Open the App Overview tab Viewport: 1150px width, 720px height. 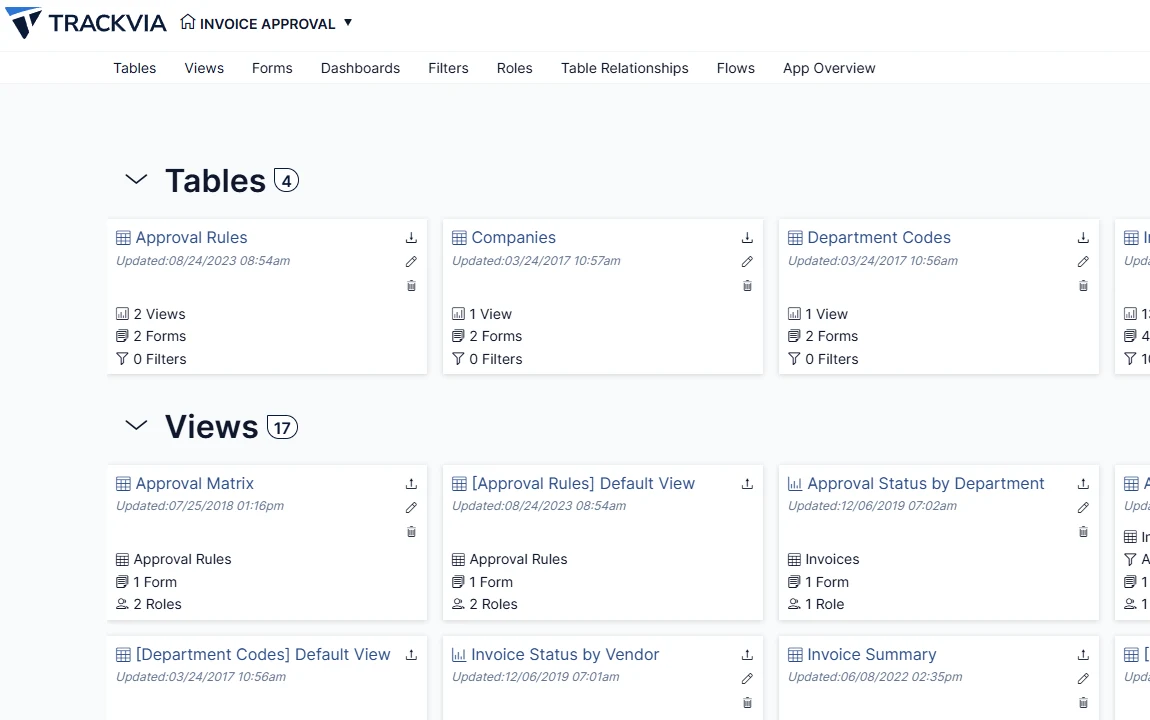(829, 68)
